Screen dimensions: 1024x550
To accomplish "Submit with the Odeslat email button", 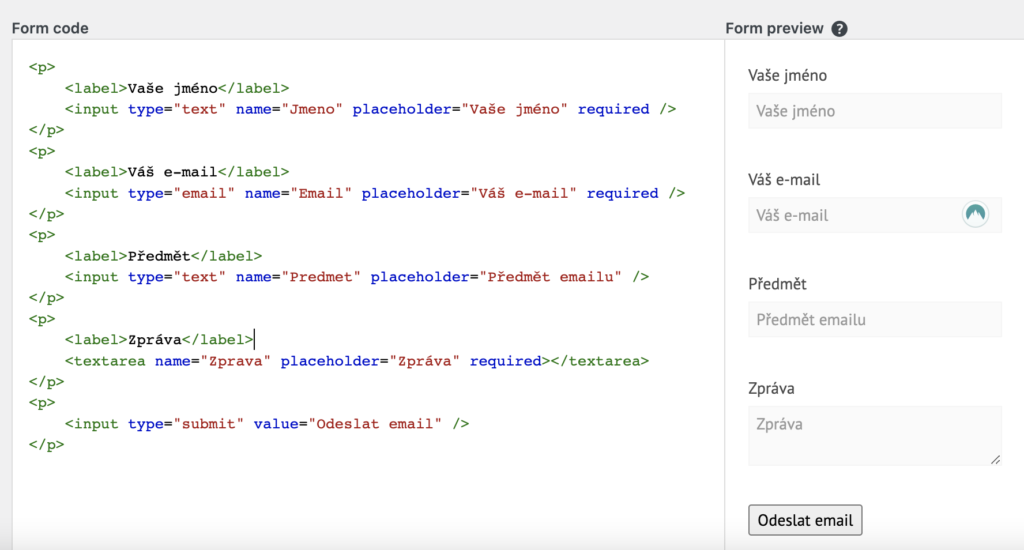I will point(805,520).
